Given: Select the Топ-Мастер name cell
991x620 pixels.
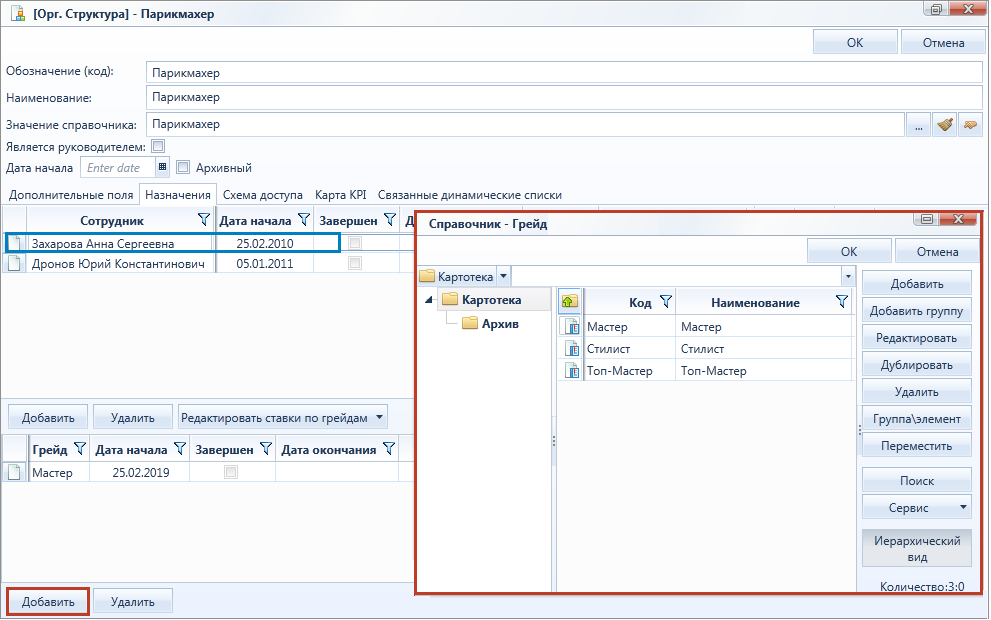Looking at the screenshot, I should [764, 371].
